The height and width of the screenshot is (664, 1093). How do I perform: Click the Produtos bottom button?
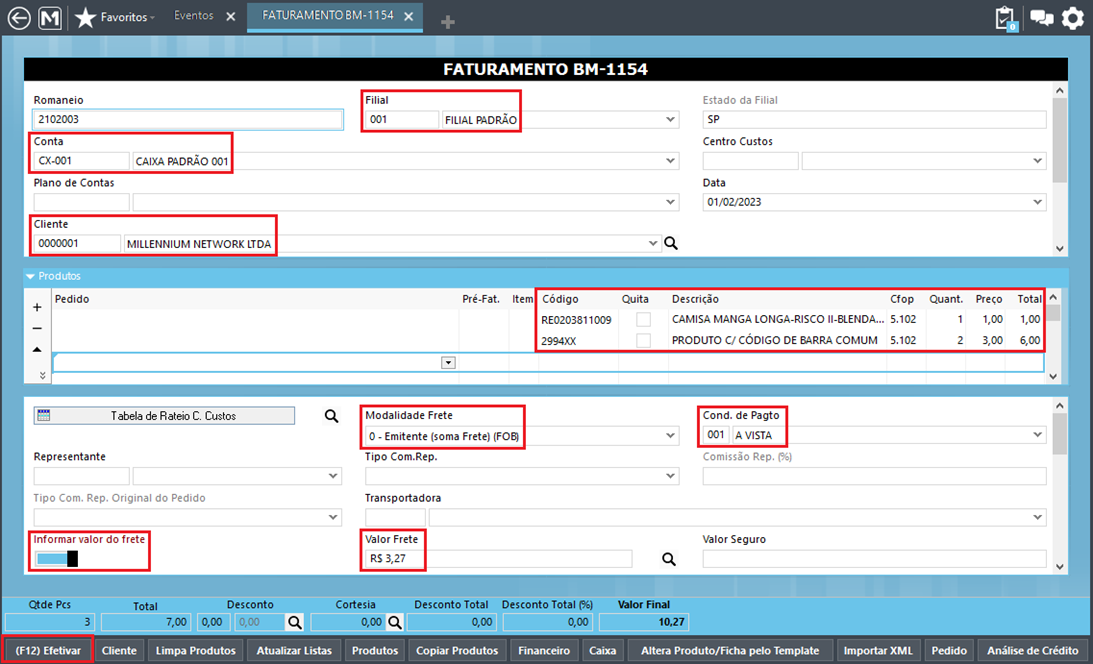(375, 651)
